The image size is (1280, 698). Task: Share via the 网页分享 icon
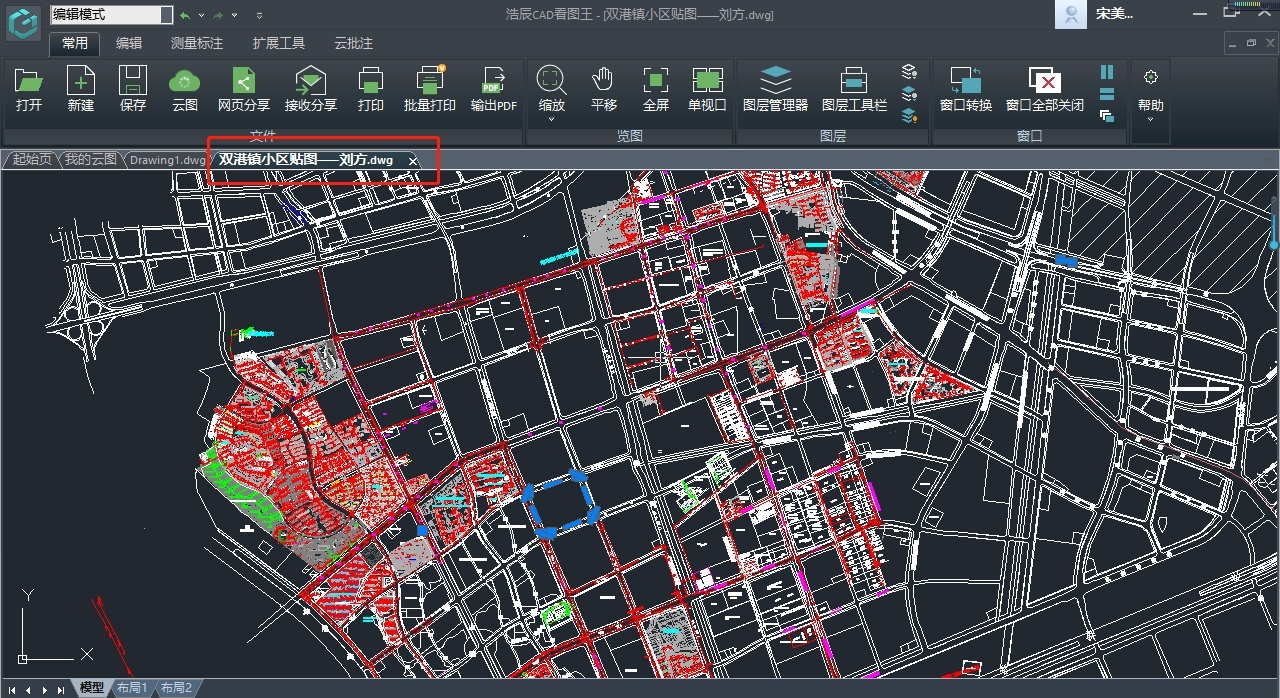click(244, 89)
